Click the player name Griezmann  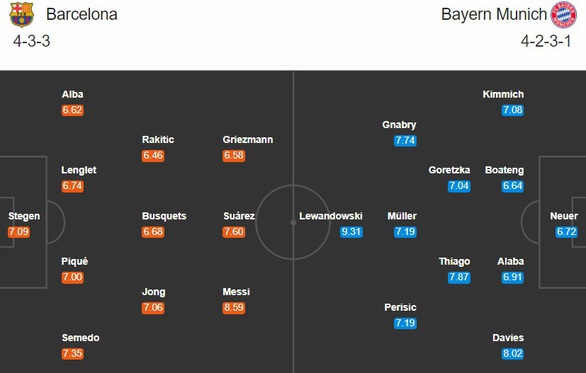pos(248,140)
